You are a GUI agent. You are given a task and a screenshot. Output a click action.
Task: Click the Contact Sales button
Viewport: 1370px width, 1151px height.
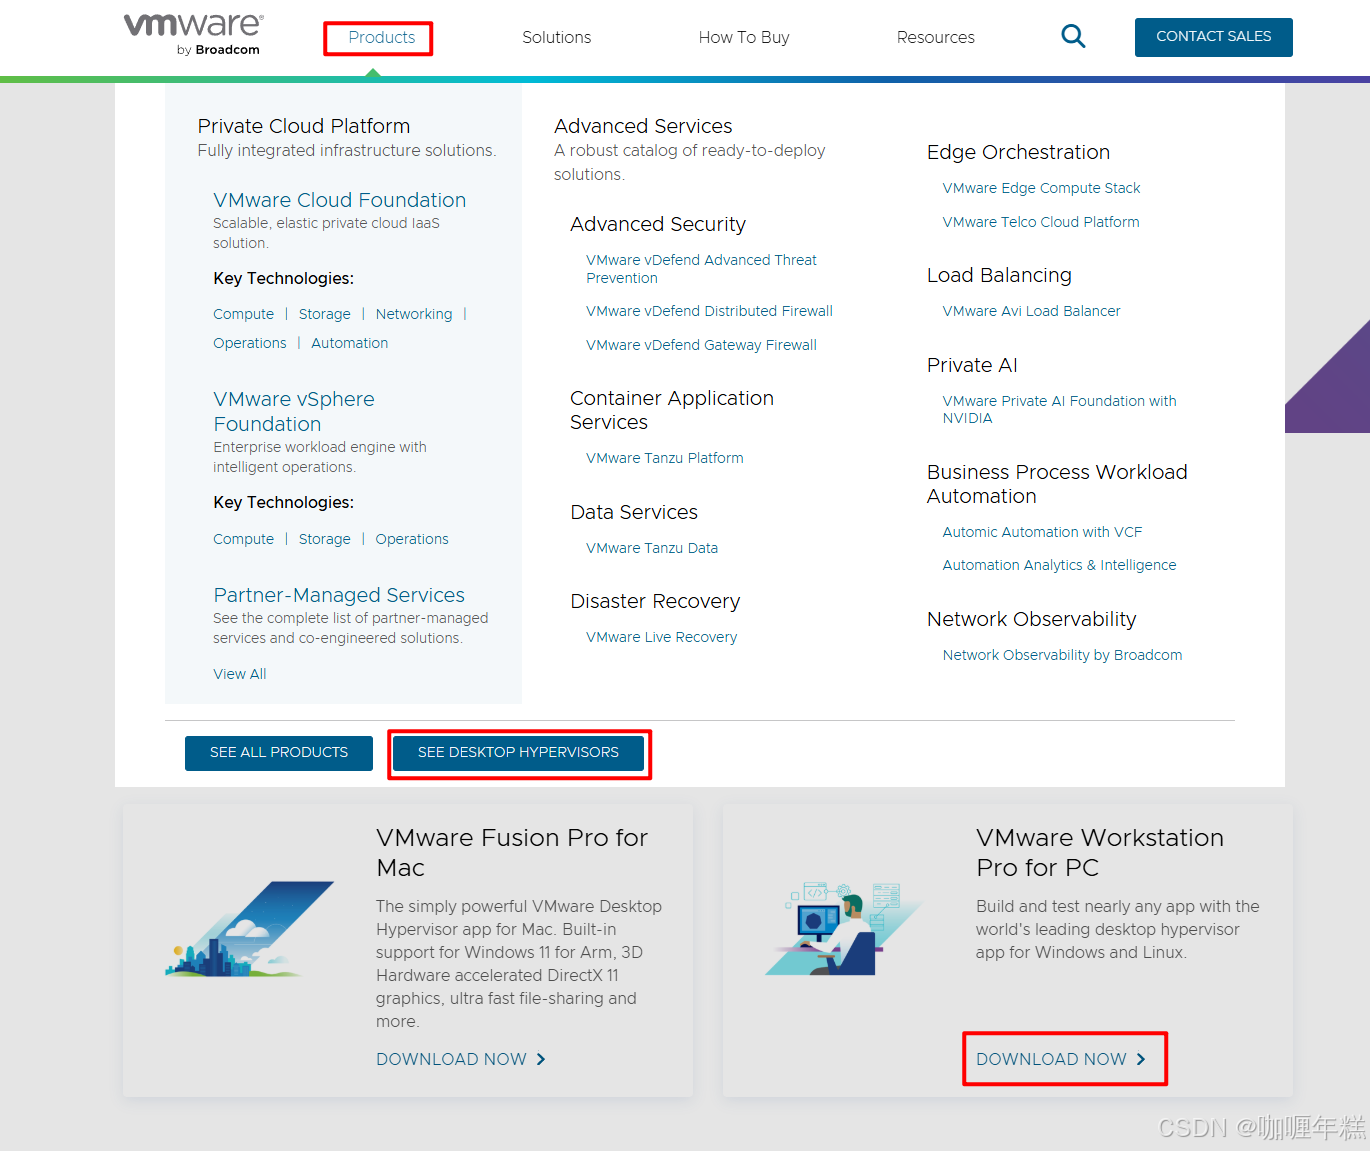pos(1213,37)
